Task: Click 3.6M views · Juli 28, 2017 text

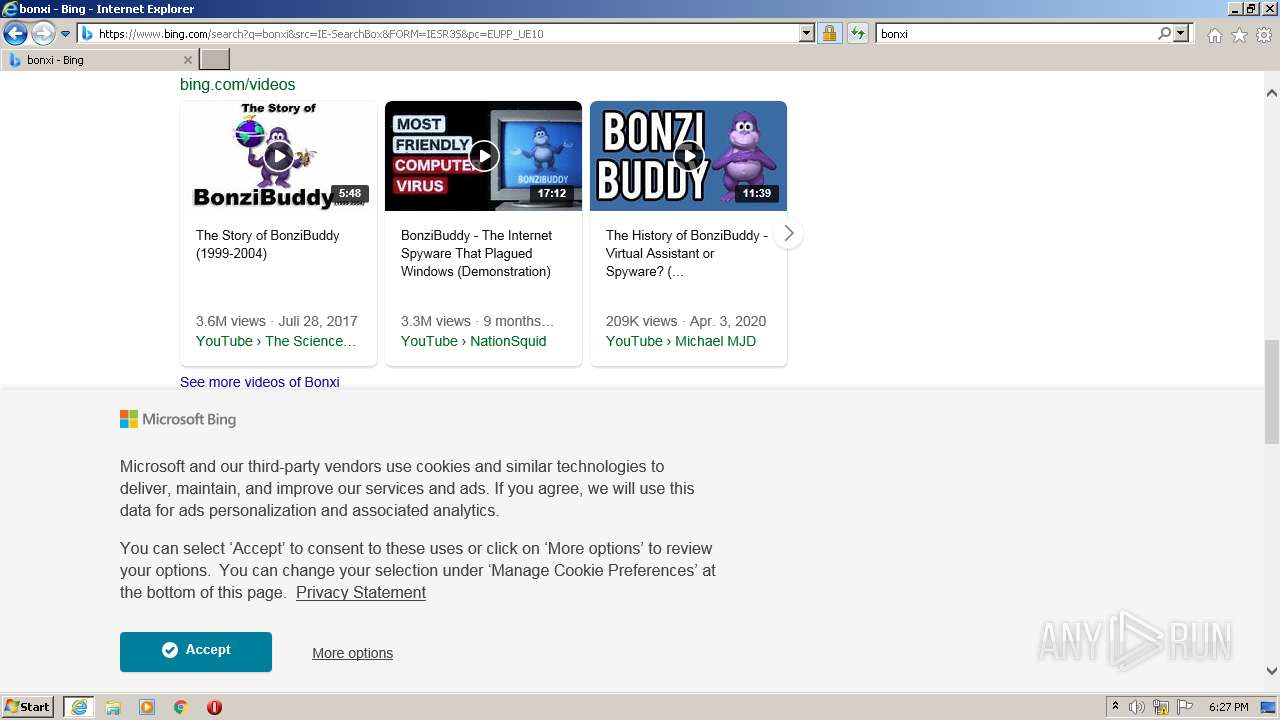Action: tap(277, 321)
